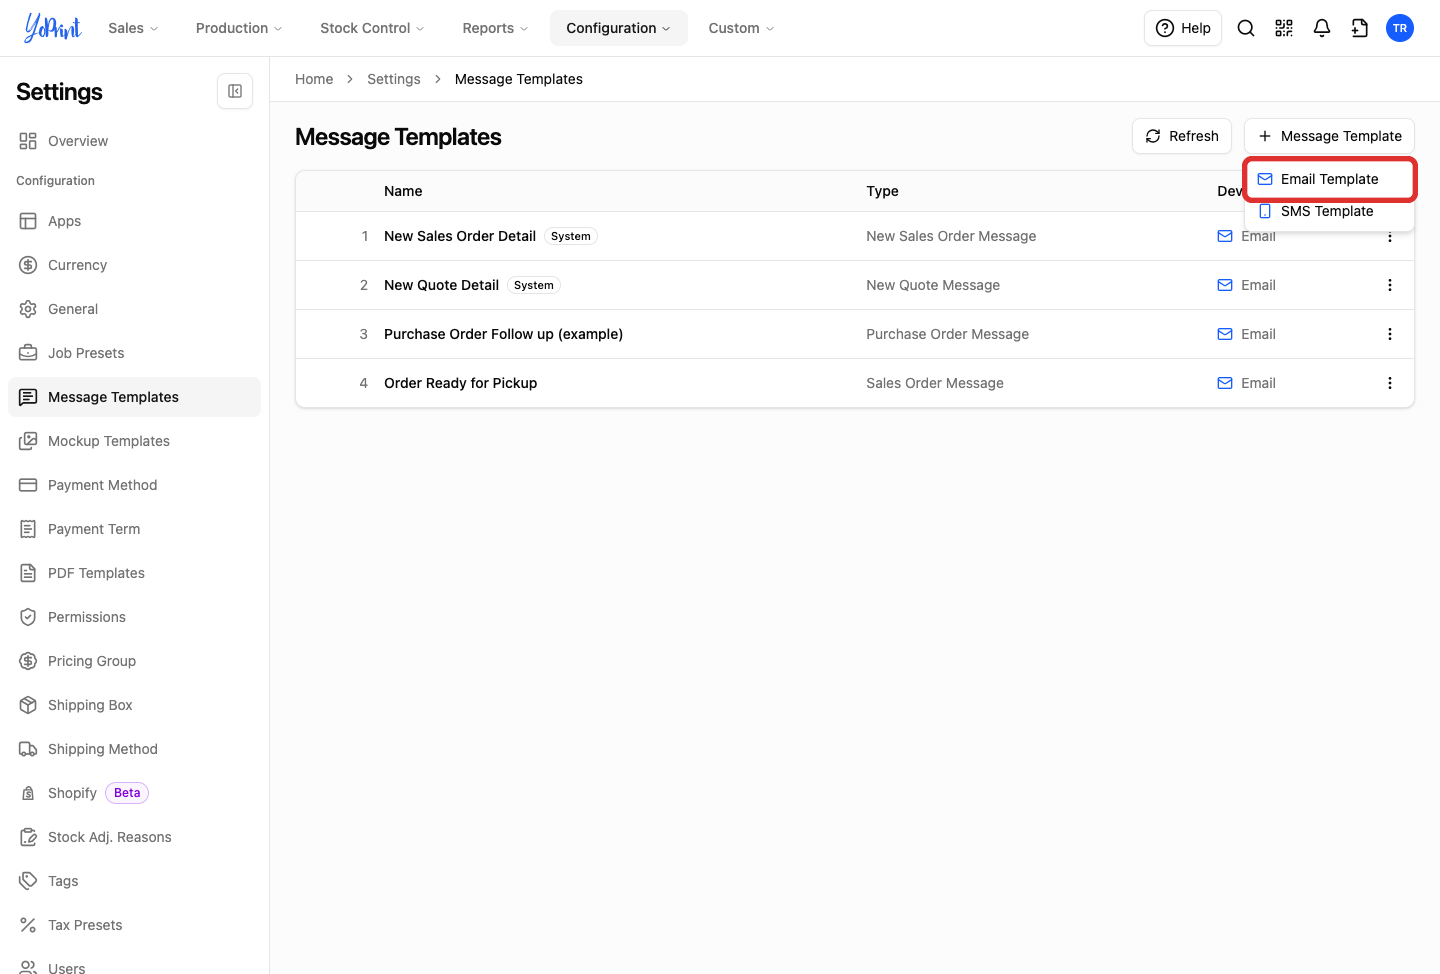
Task: Click the General gear icon
Action: click(x=28, y=309)
